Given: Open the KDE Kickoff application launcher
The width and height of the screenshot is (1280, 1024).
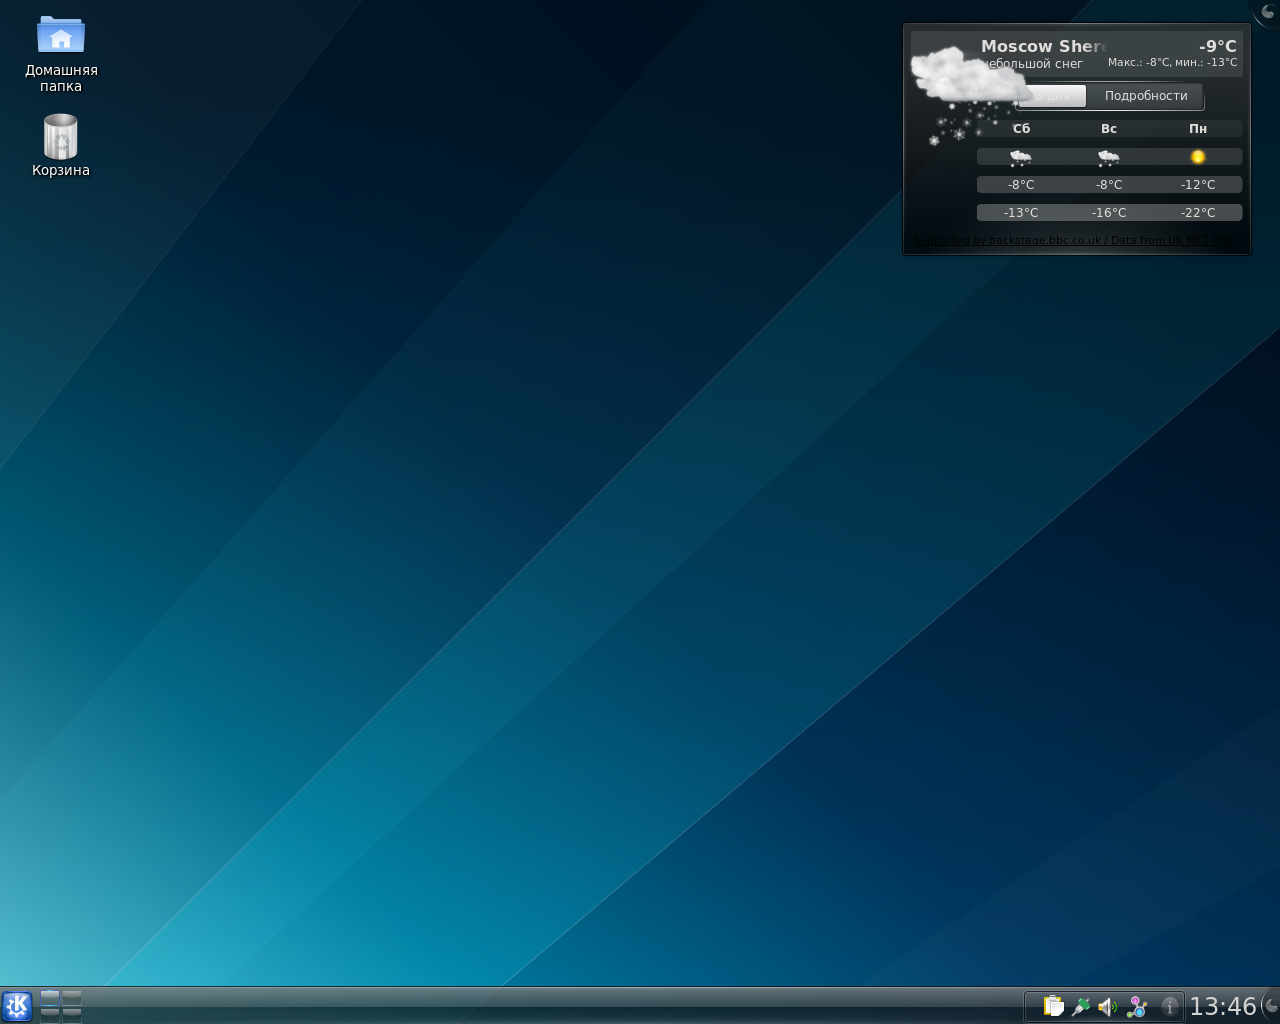Looking at the screenshot, I should click(x=17, y=1006).
